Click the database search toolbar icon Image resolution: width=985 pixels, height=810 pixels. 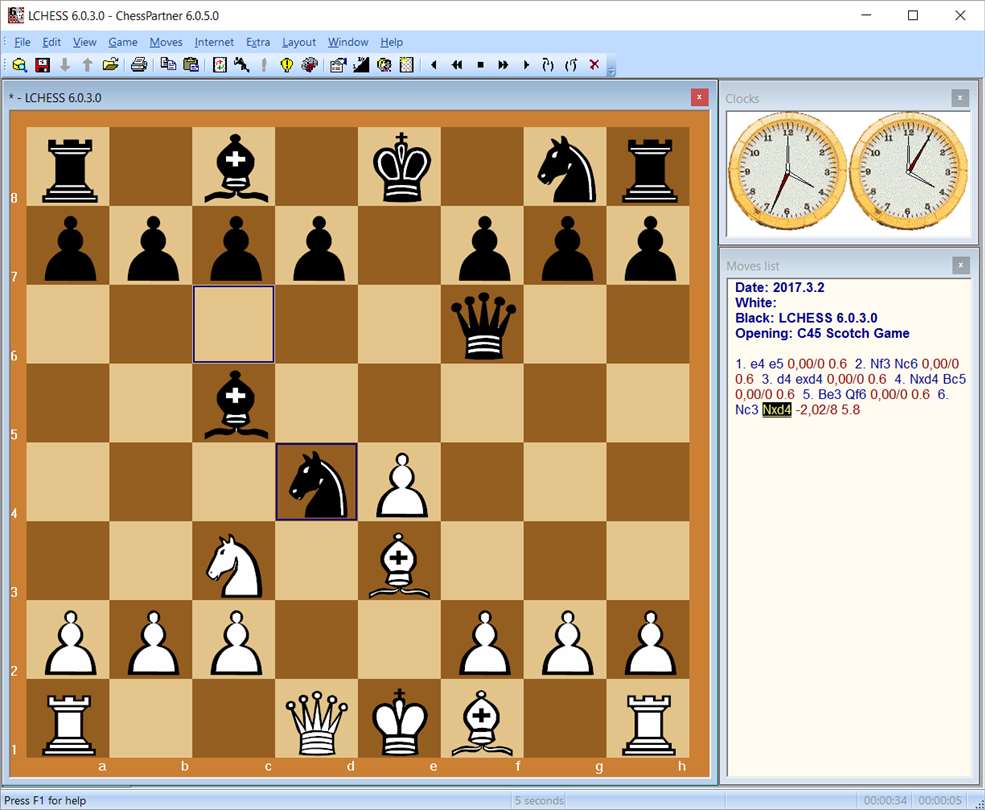pyautogui.click(x=19, y=65)
